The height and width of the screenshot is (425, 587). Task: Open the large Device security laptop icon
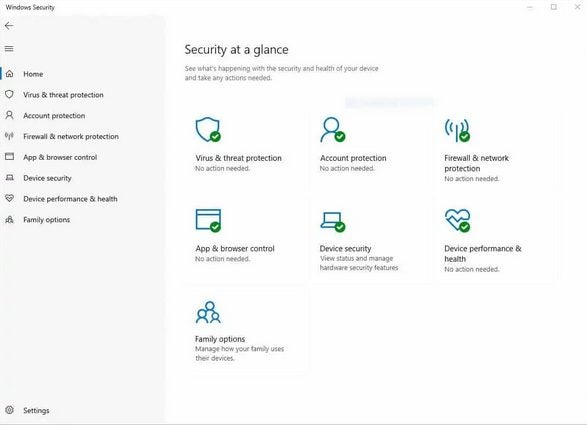pos(333,222)
